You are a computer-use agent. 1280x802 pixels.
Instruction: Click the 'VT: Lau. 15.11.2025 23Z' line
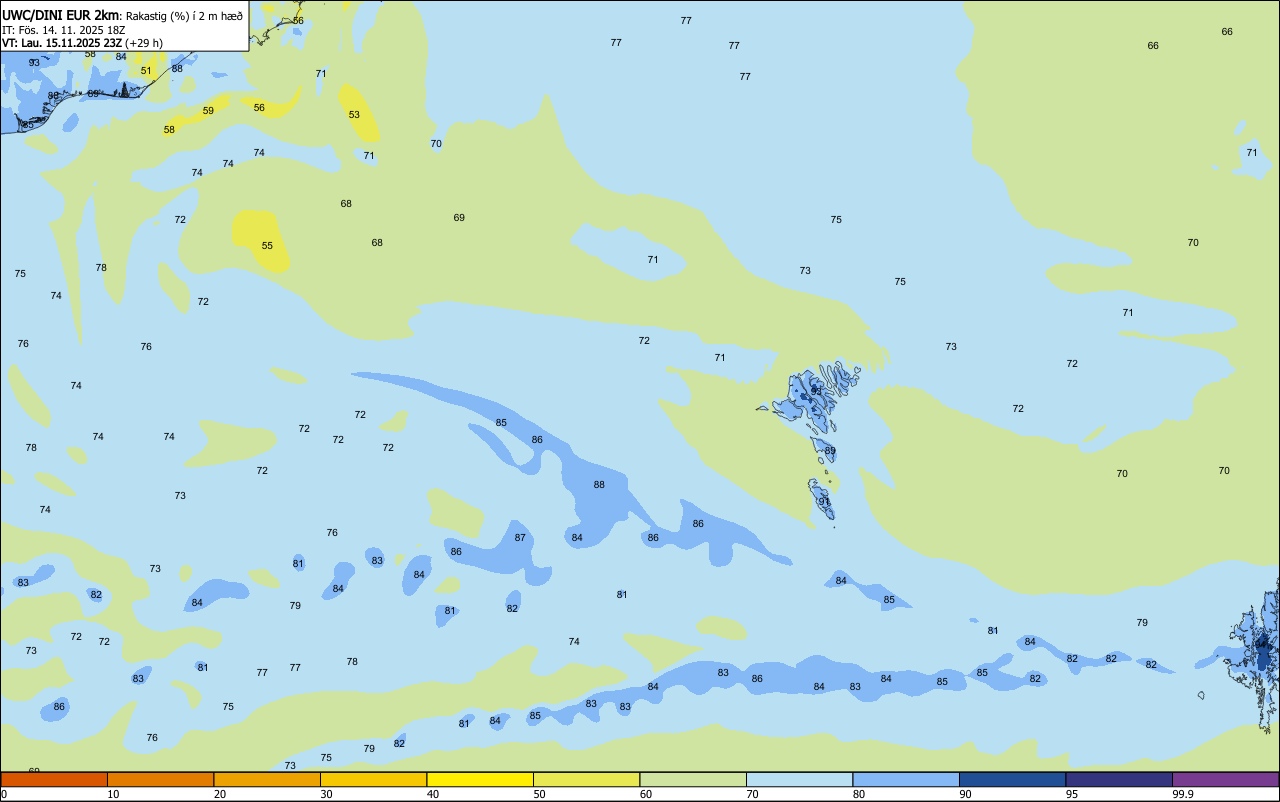(62, 43)
